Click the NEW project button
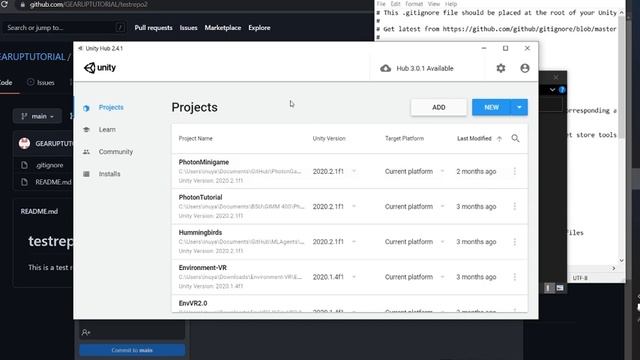Image resolution: width=640 pixels, height=360 pixels. pyautogui.click(x=491, y=107)
